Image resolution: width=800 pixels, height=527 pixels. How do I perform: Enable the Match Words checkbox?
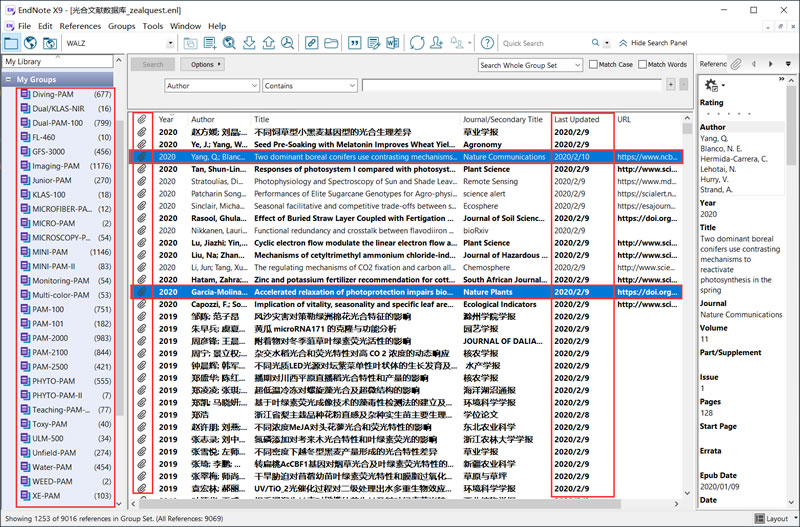click(x=642, y=65)
